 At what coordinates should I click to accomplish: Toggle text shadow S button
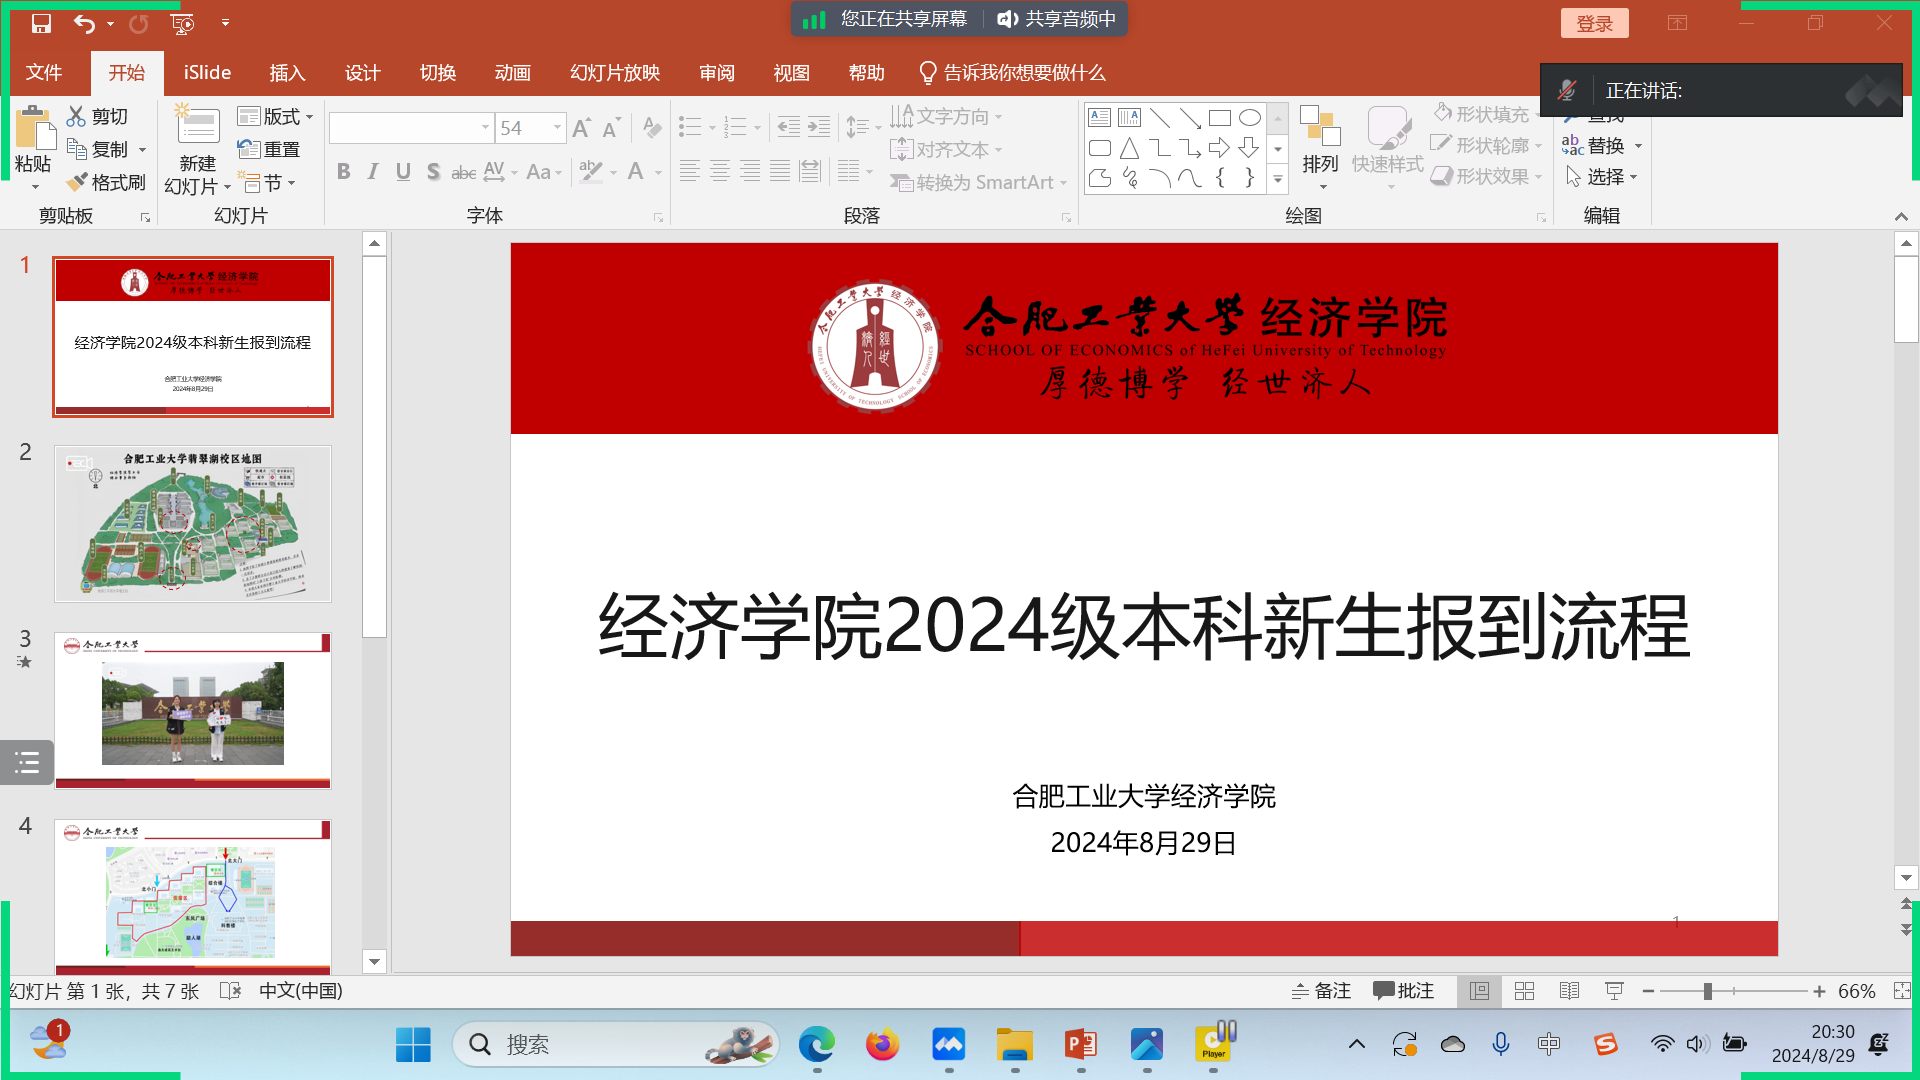[433, 171]
